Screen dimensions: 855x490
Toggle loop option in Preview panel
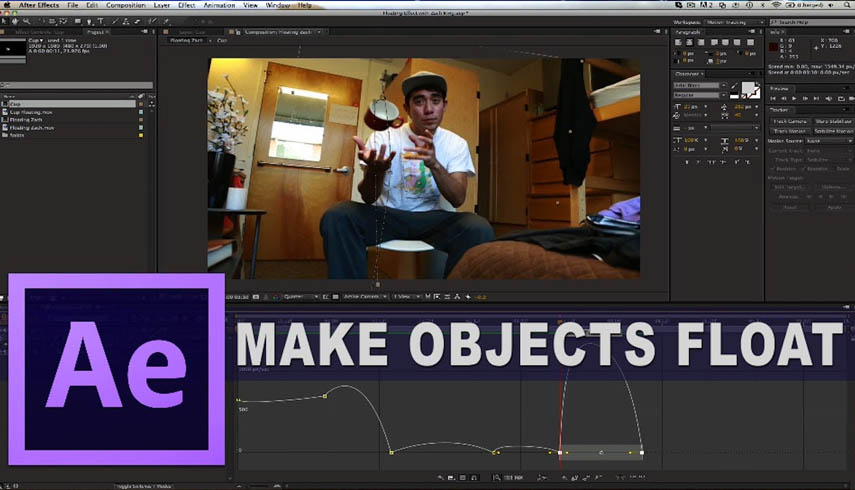pyautogui.click(x=838, y=98)
